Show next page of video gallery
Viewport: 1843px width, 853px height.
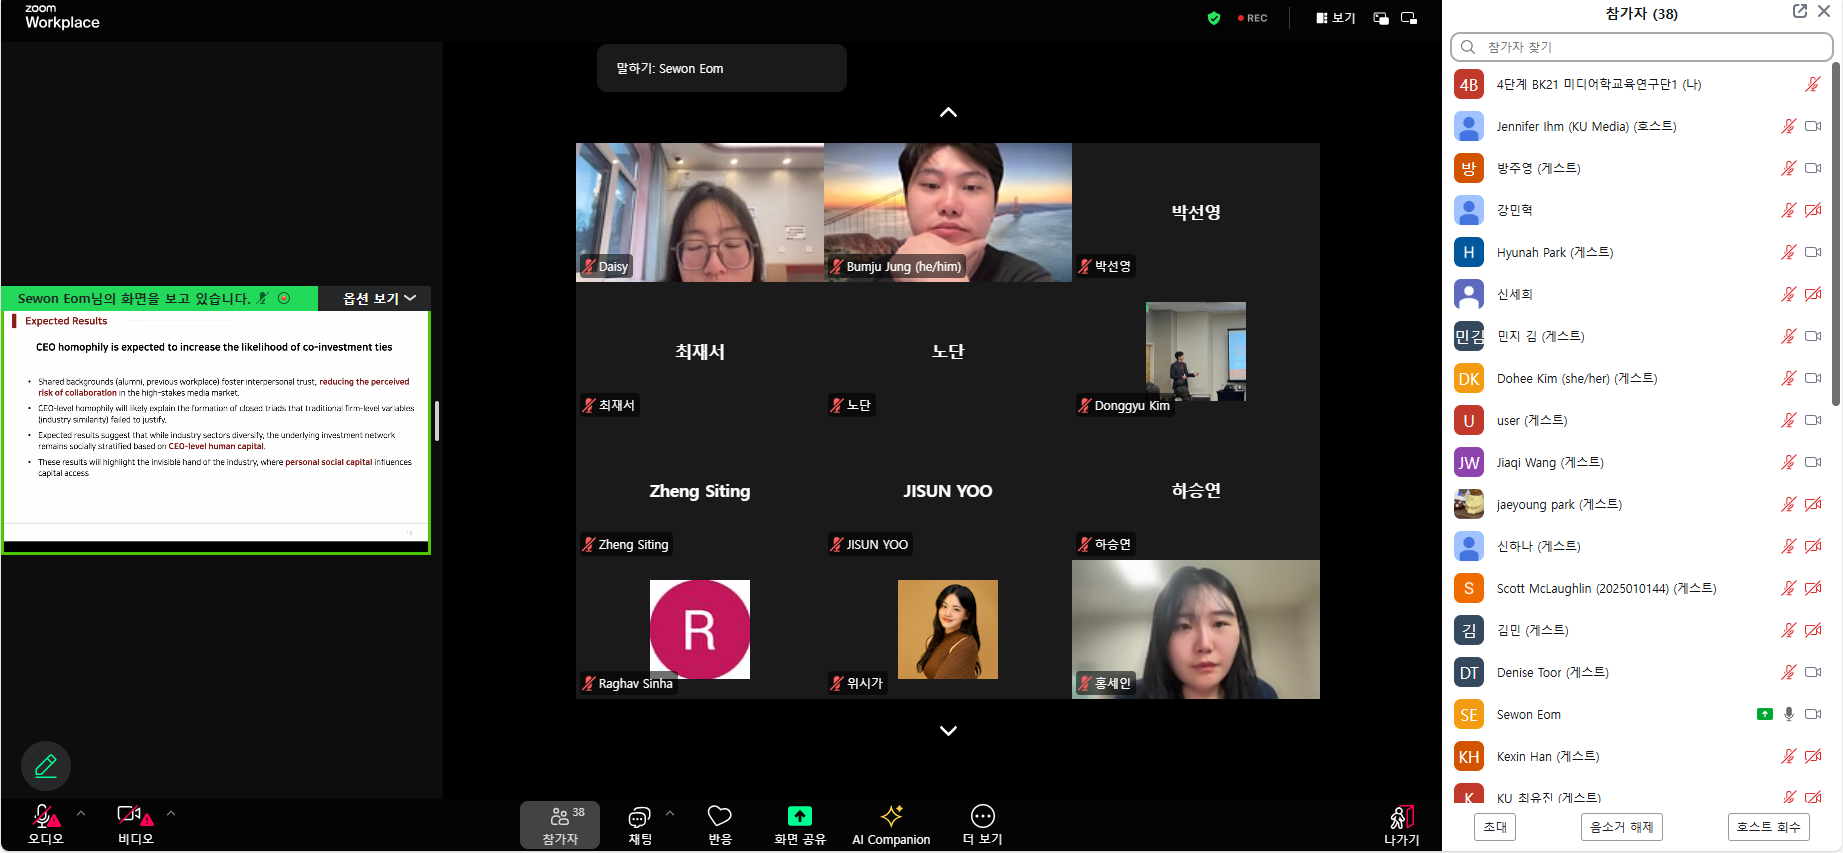coord(948,731)
